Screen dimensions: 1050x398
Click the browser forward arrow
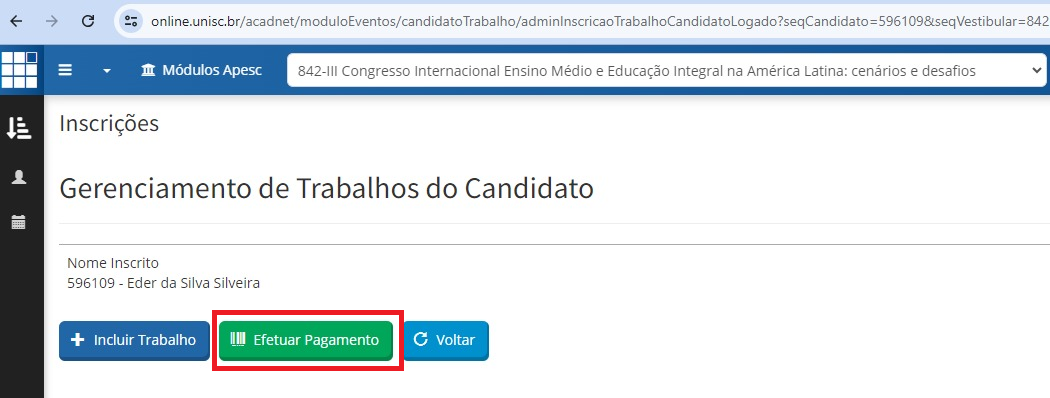52,21
